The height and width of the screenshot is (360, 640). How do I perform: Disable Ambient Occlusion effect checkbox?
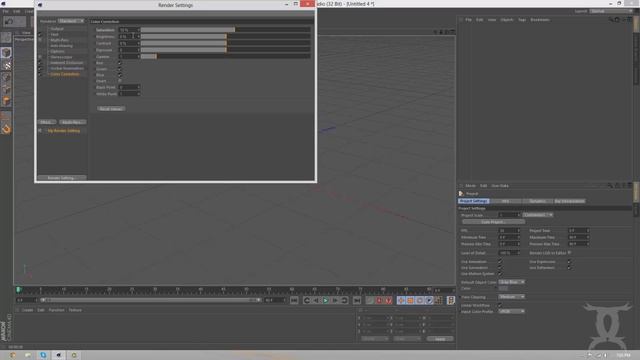click(40, 63)
